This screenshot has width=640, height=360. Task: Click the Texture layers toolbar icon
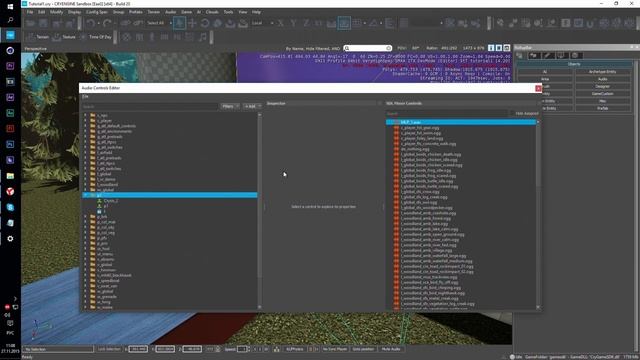point(64,37)
